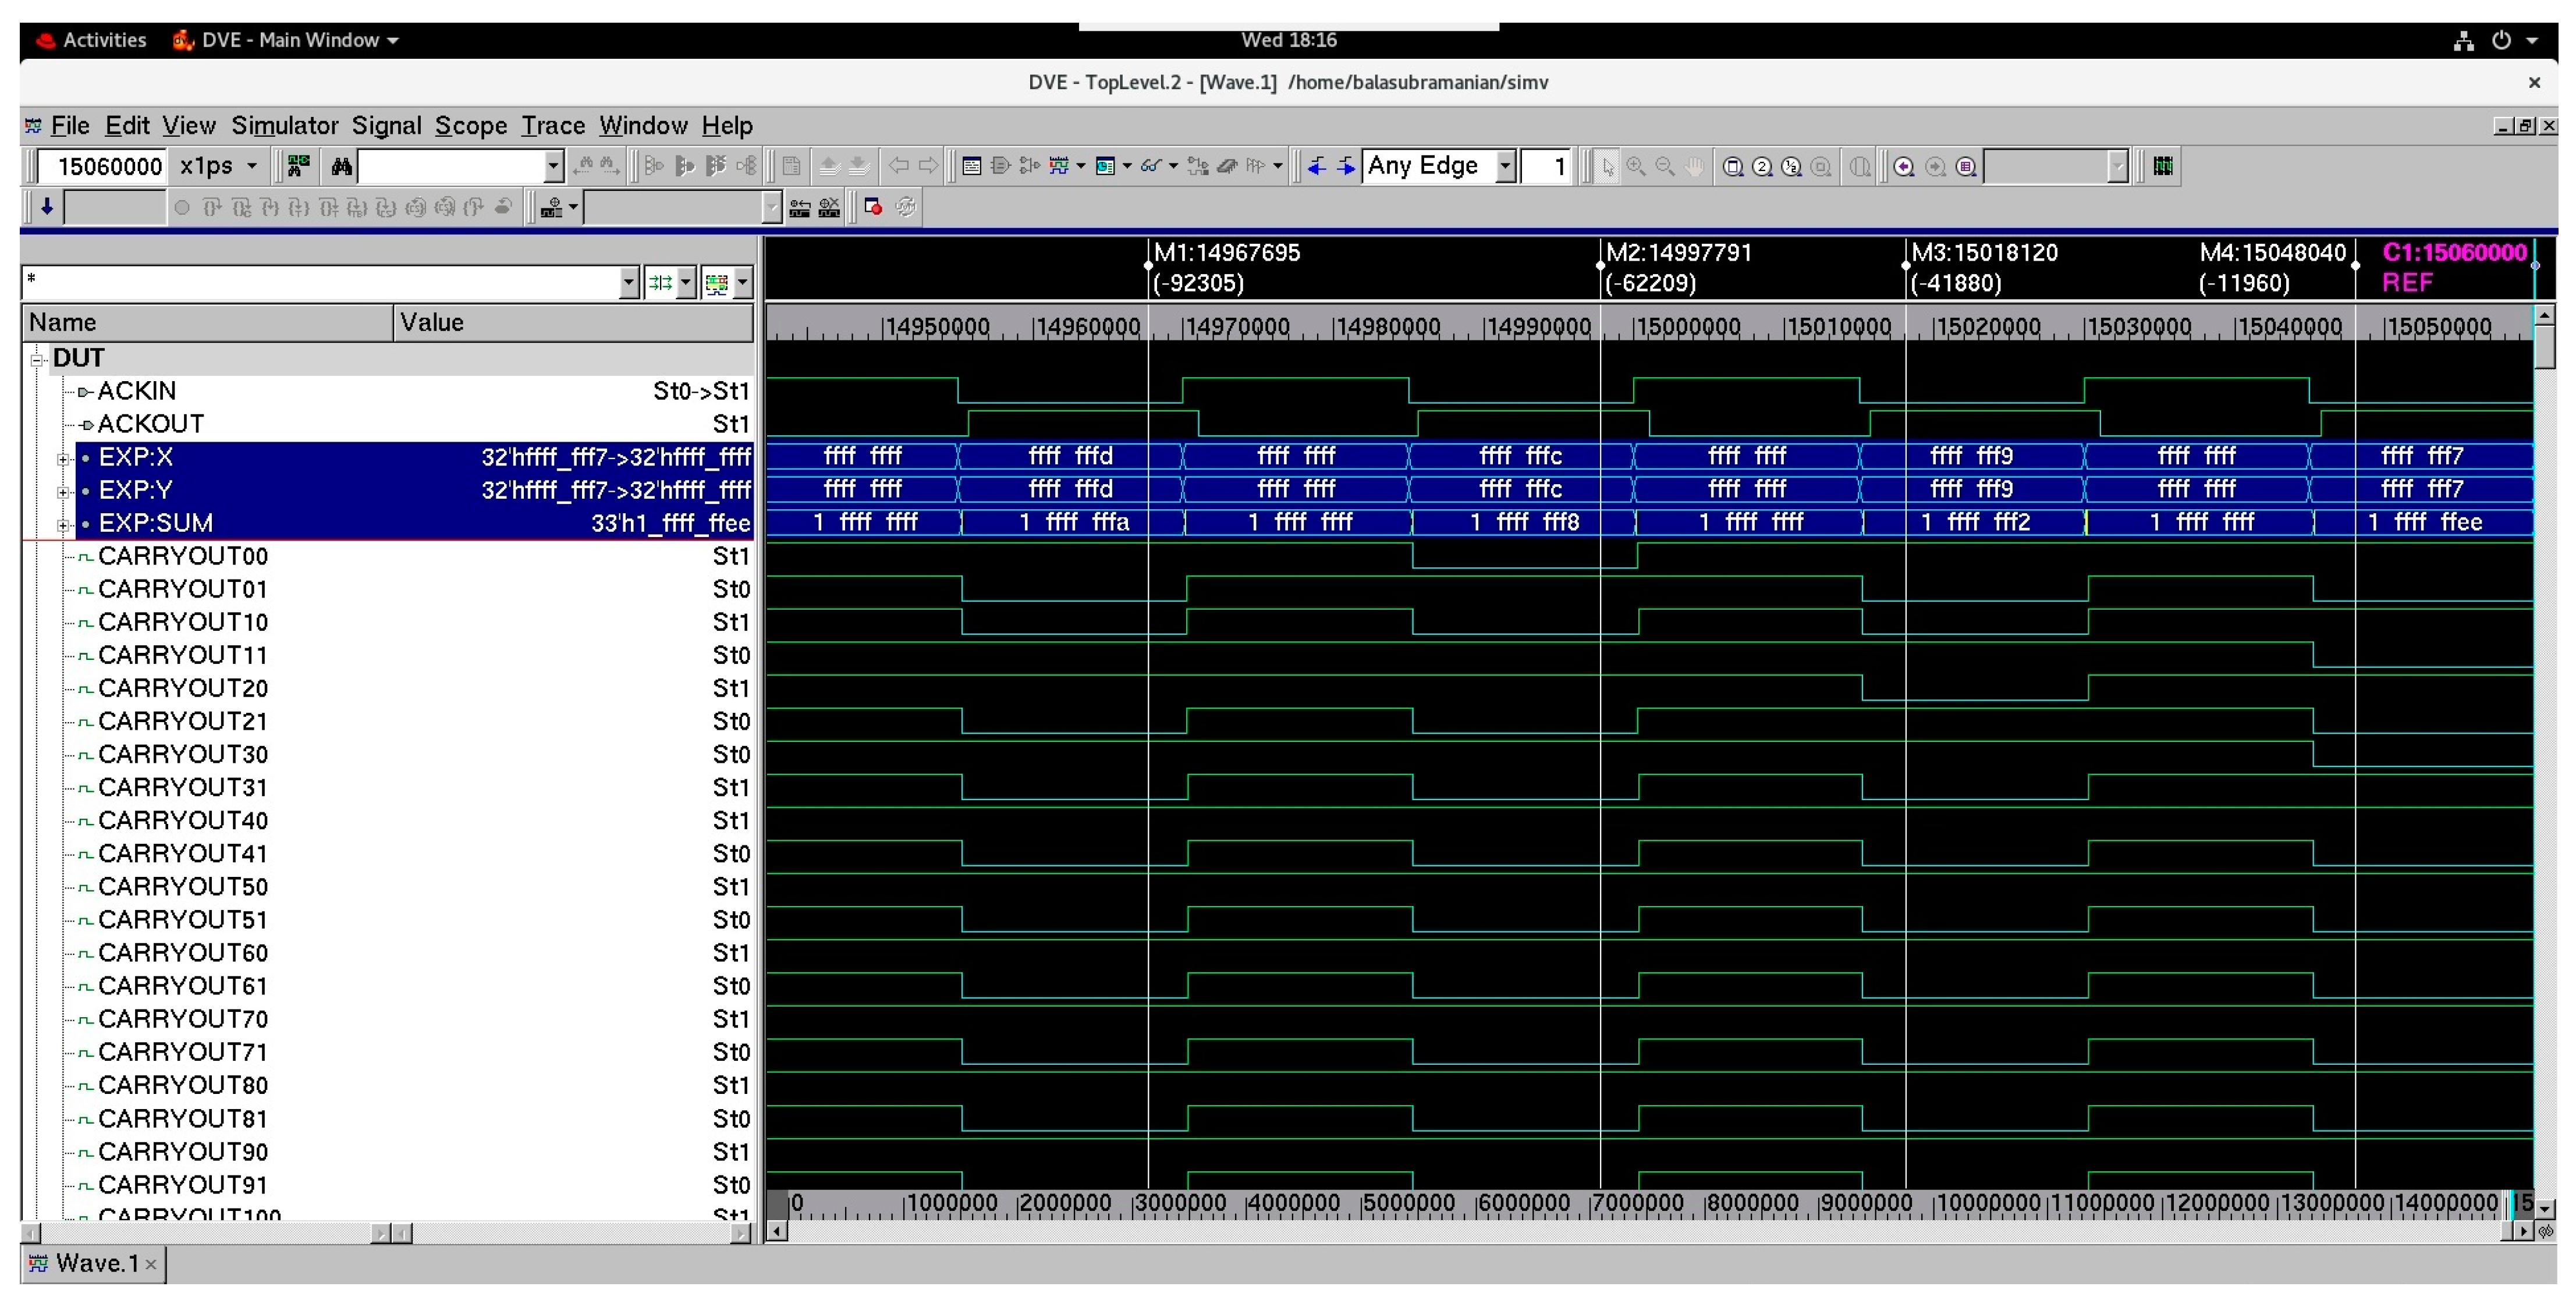Open the Simulator menu
Image resolution: width=2576 pixels, height=1304 pixels.
pos(285,126)
